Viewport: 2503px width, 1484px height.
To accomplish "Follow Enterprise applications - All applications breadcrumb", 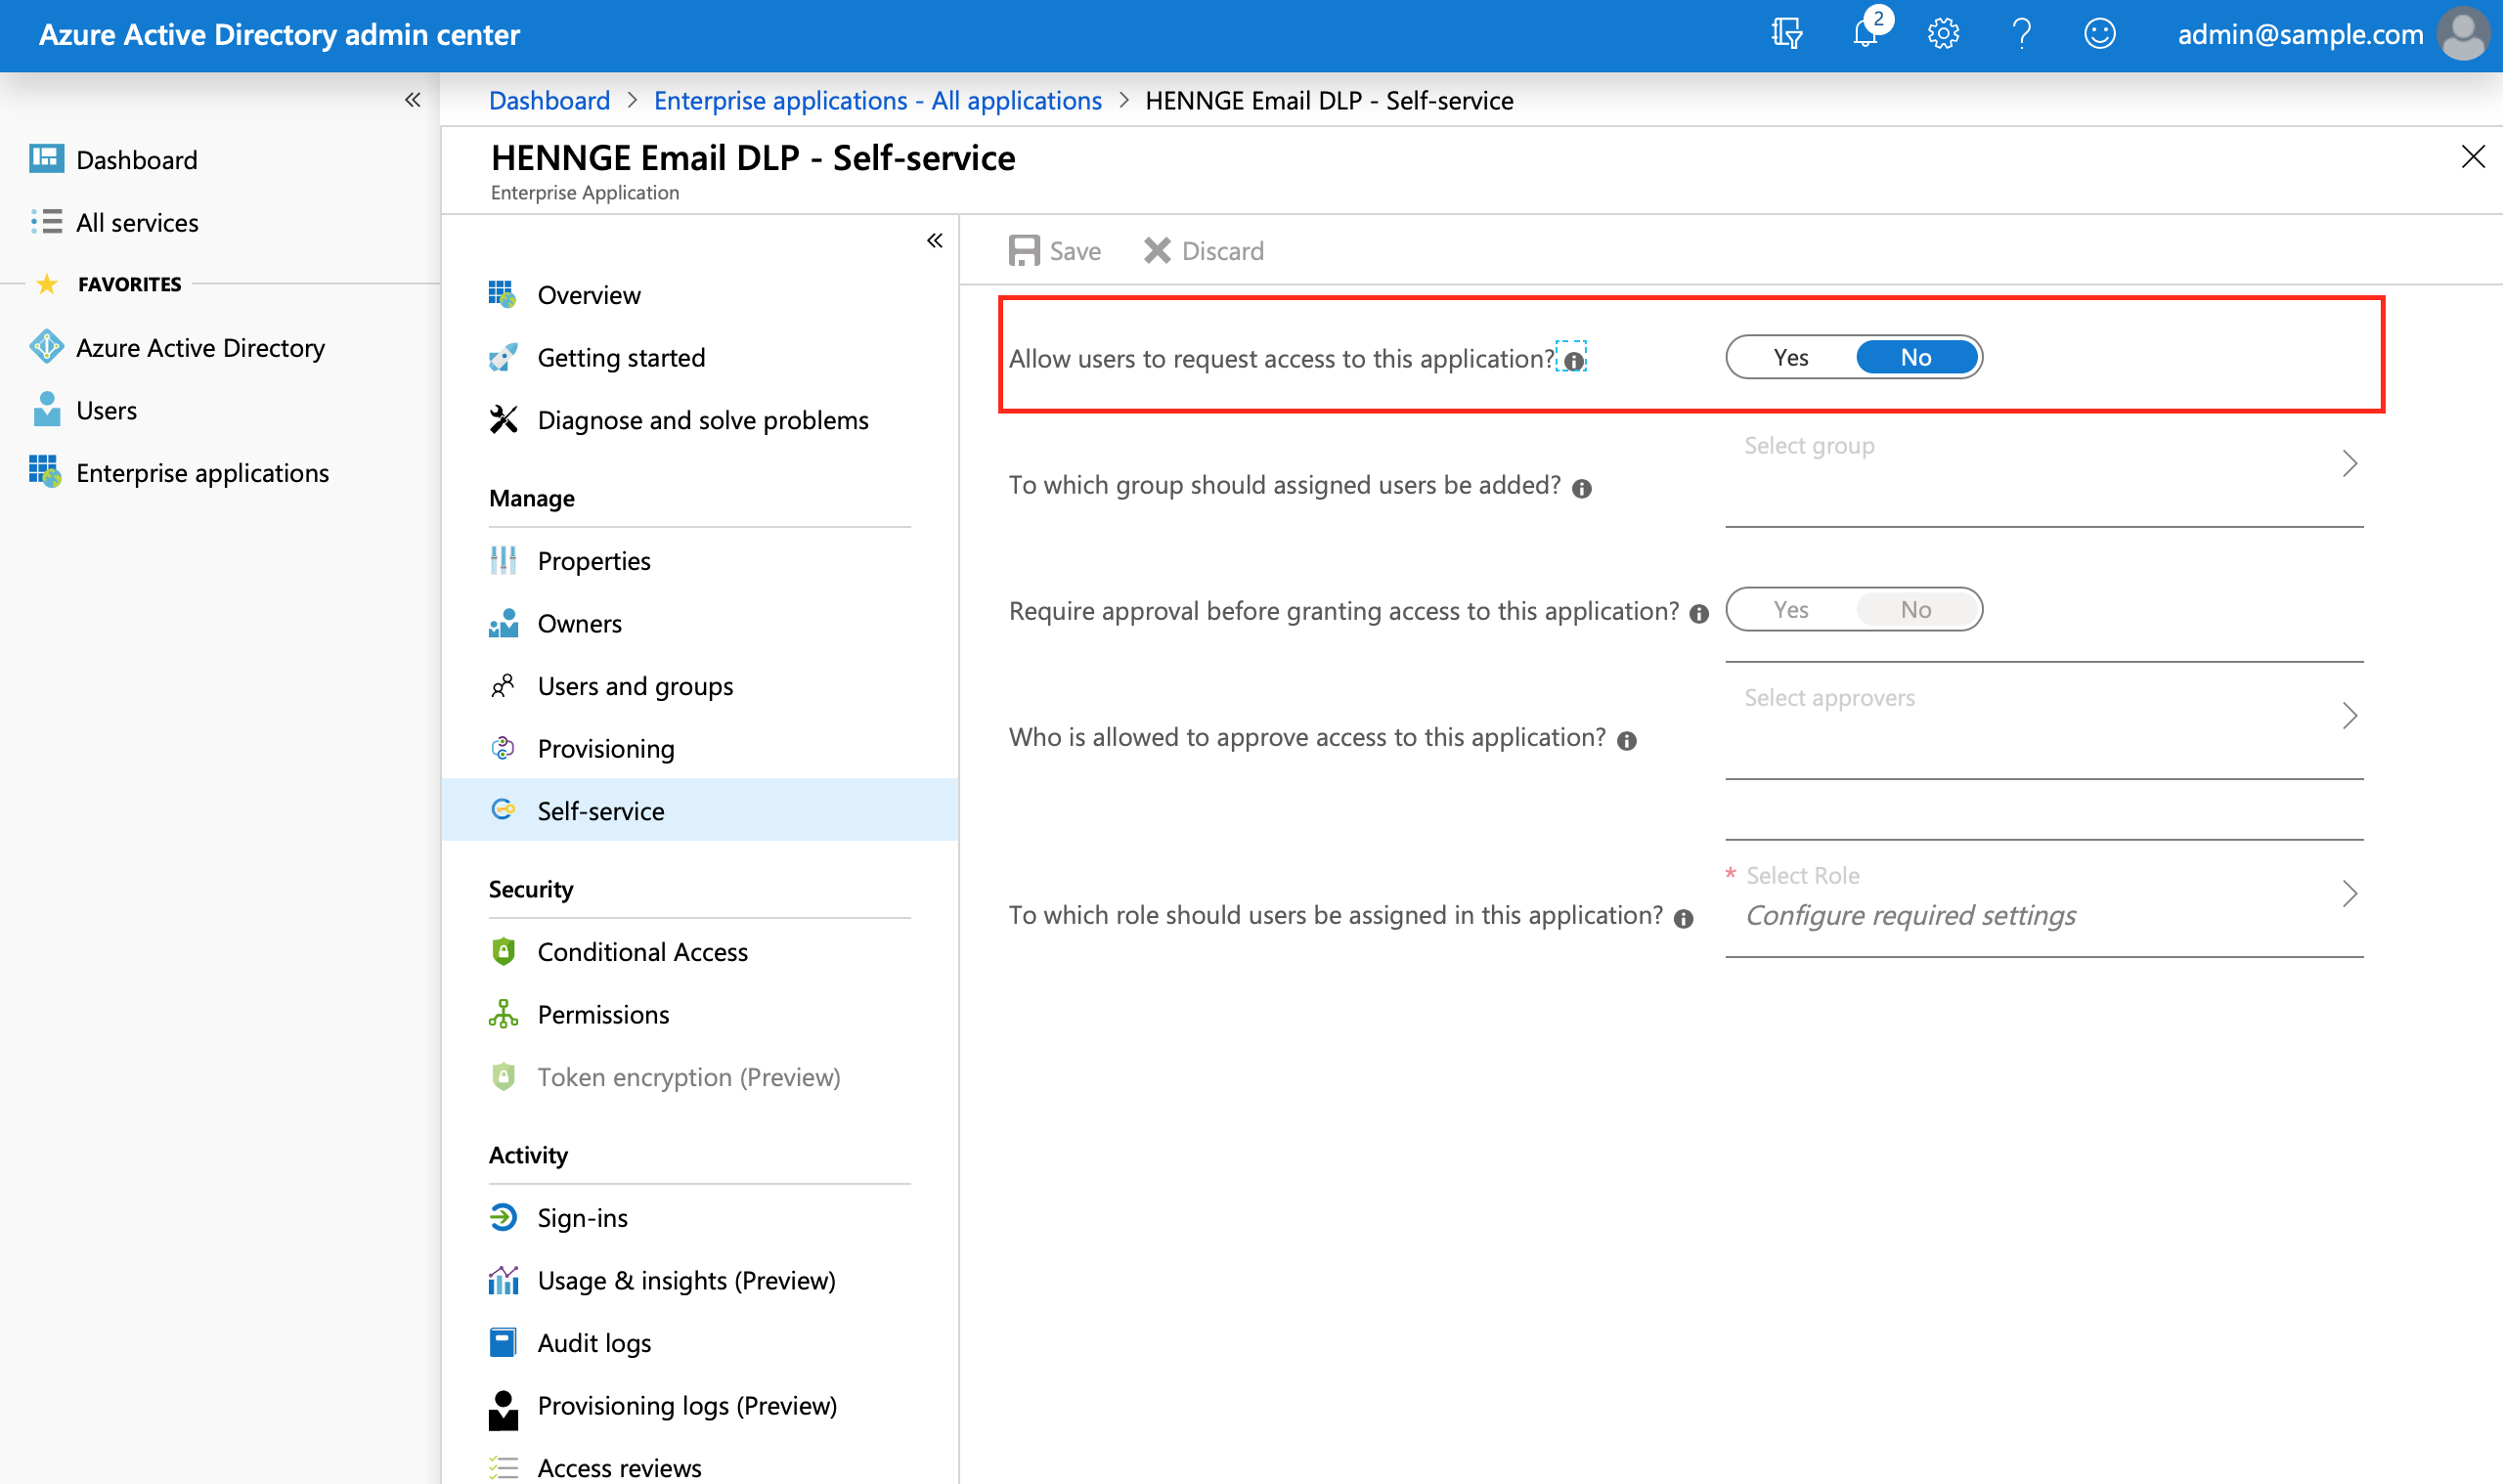I will pyautogui.click(x=877, y=100).
